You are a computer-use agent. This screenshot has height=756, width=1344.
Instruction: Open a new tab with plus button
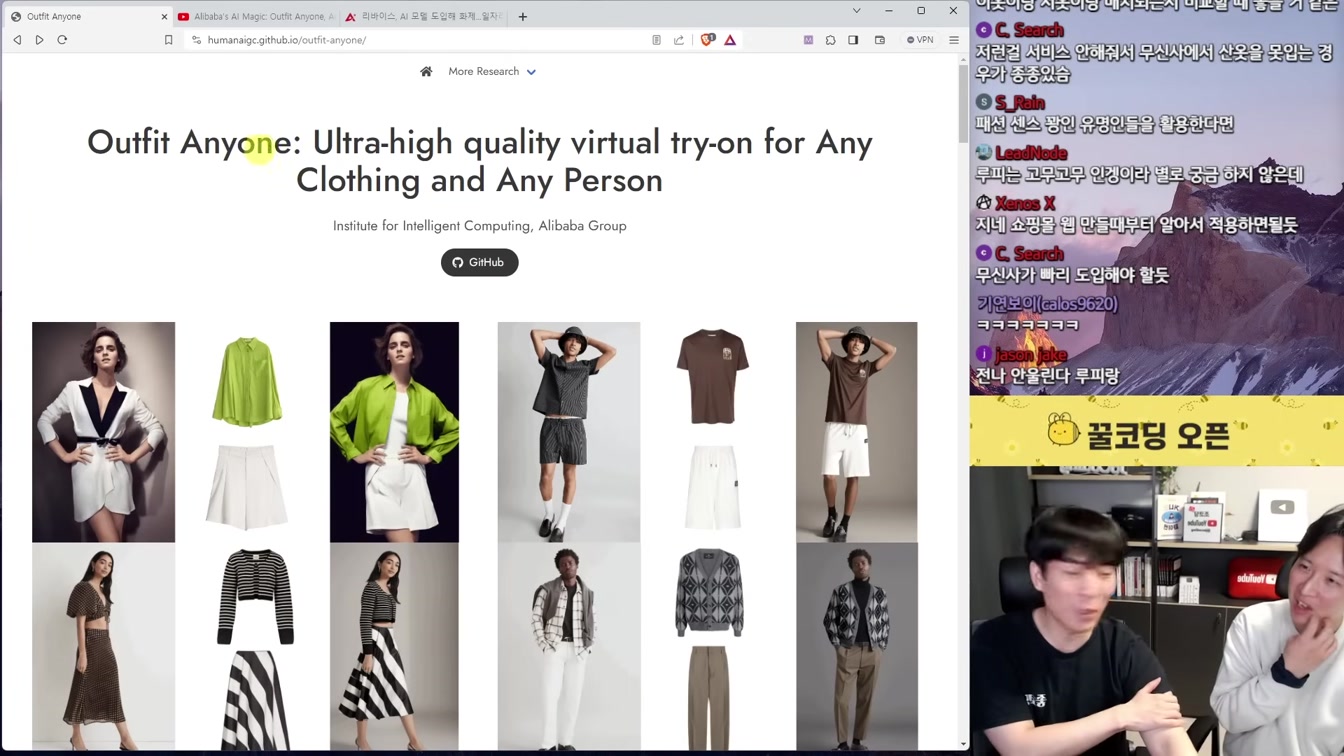point(522,16)
